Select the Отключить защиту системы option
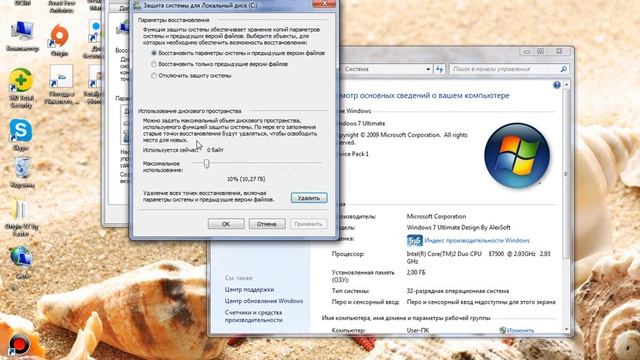The width and height of the screenshot is (640, 360). coord(154,76)
